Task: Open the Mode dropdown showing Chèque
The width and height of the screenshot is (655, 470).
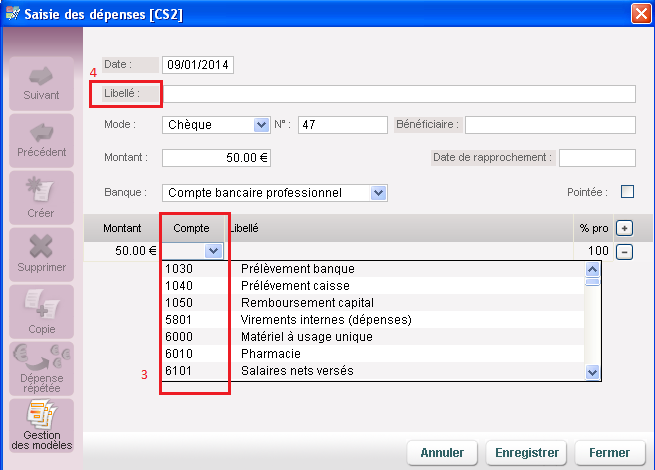Action: point(261,124)
